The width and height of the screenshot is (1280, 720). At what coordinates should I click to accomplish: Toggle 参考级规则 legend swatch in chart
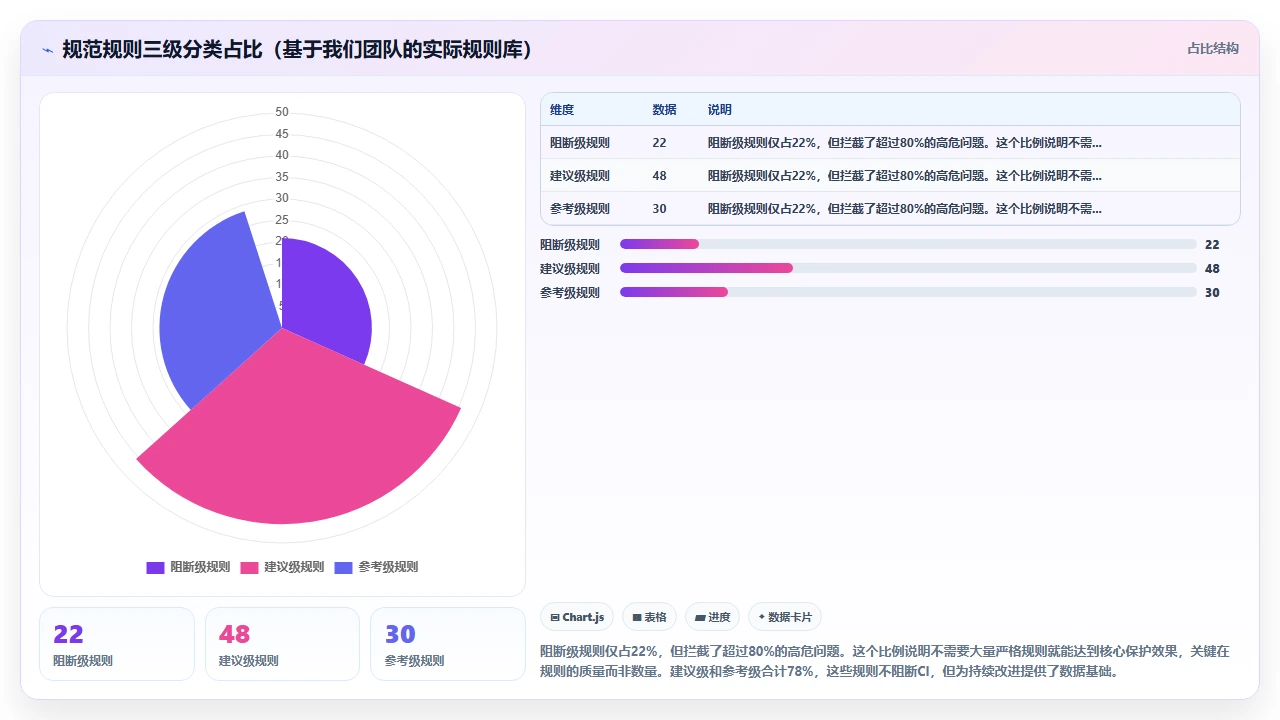pos(343,568)
